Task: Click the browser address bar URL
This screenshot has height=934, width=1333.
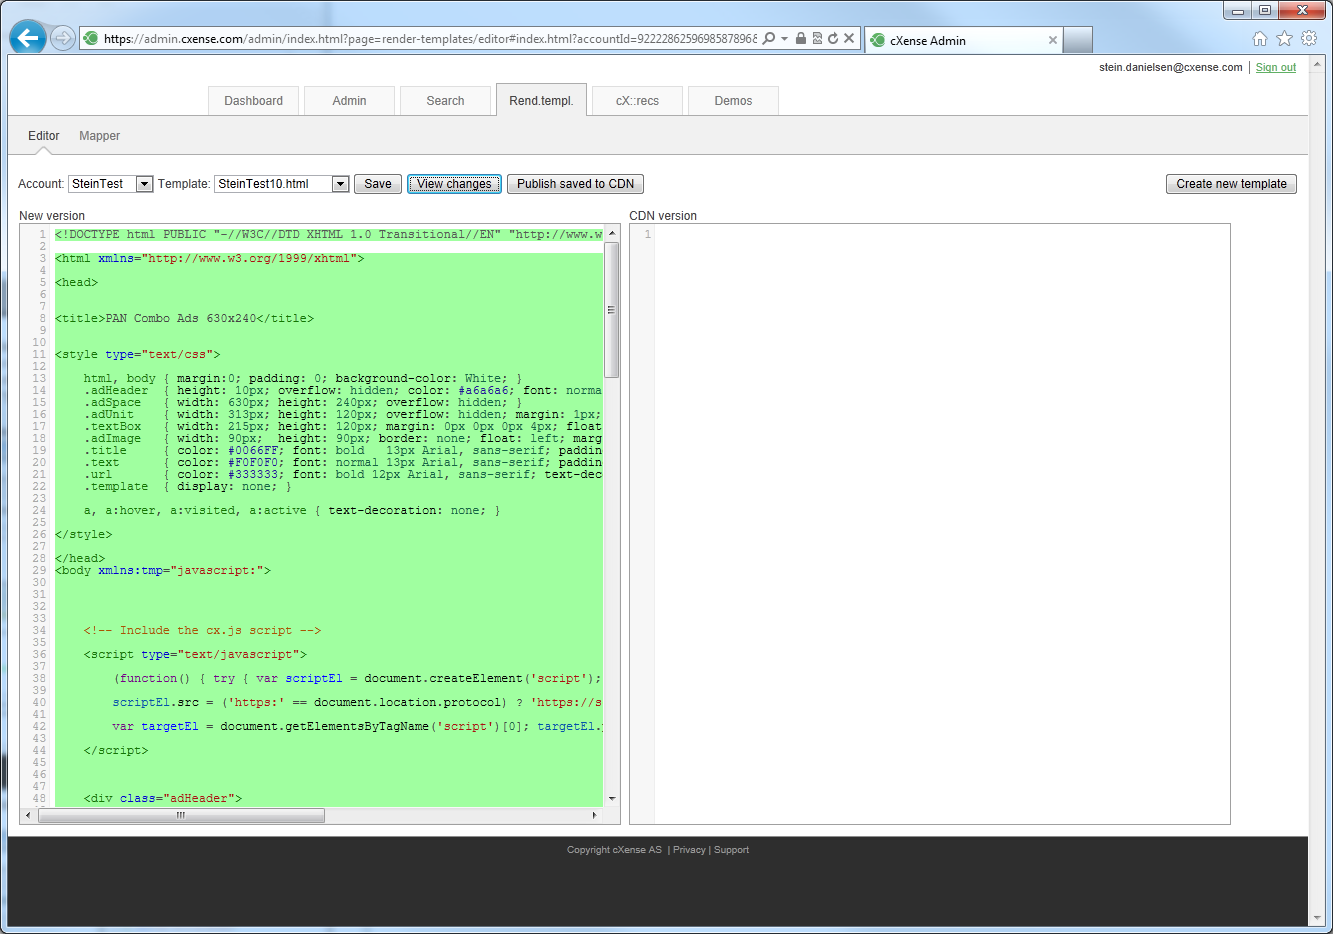Action: click(x=430, y=39)
